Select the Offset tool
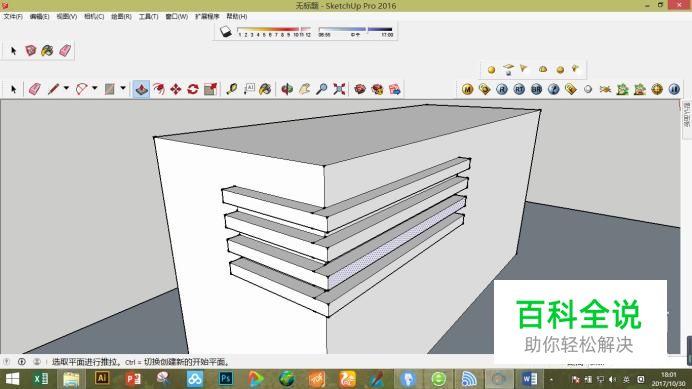692x389 pixels. [158, 89]
